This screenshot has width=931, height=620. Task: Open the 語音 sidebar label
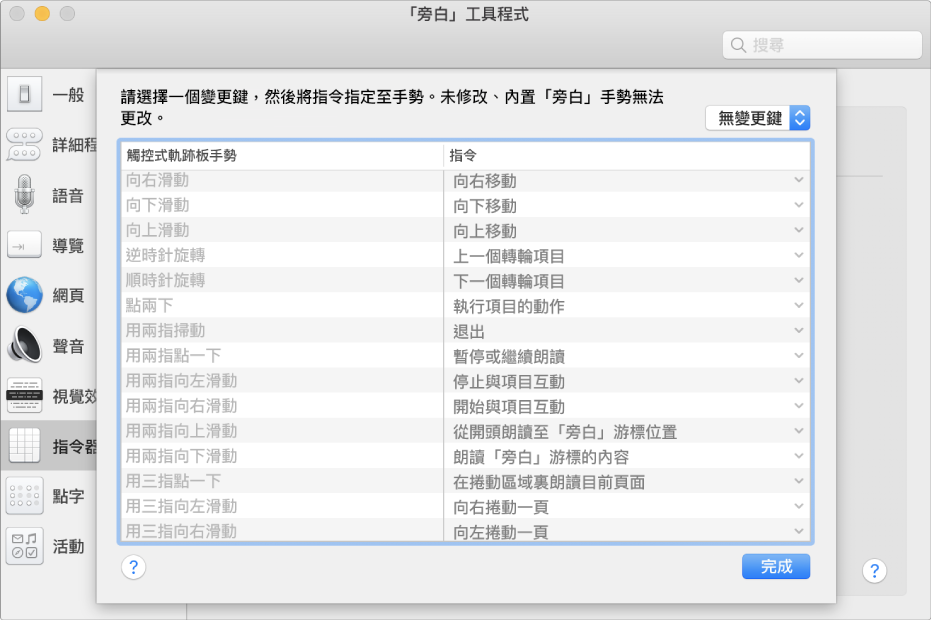click(68, 195)
